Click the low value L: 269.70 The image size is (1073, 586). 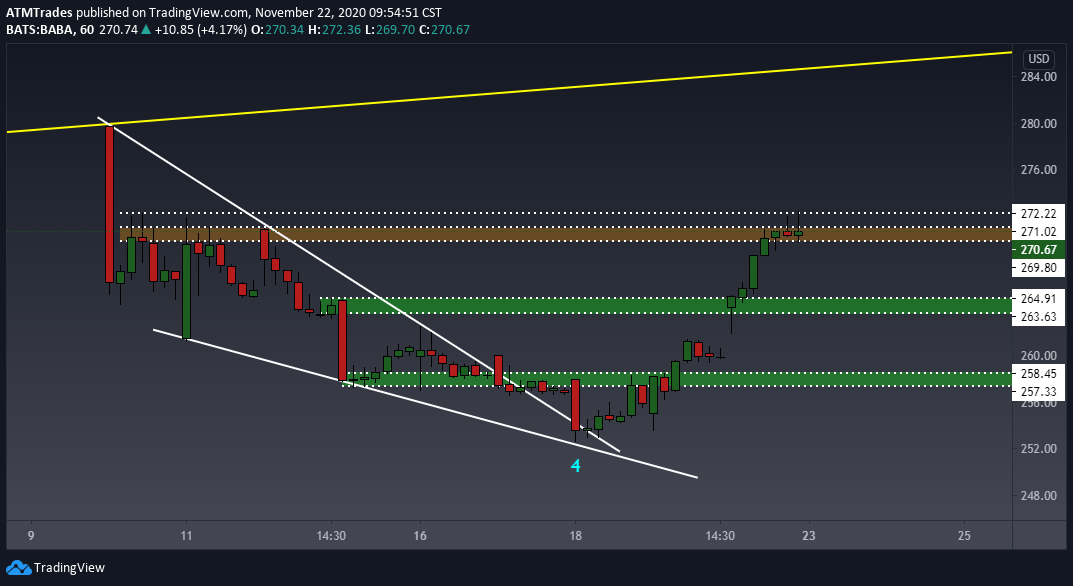390,30
